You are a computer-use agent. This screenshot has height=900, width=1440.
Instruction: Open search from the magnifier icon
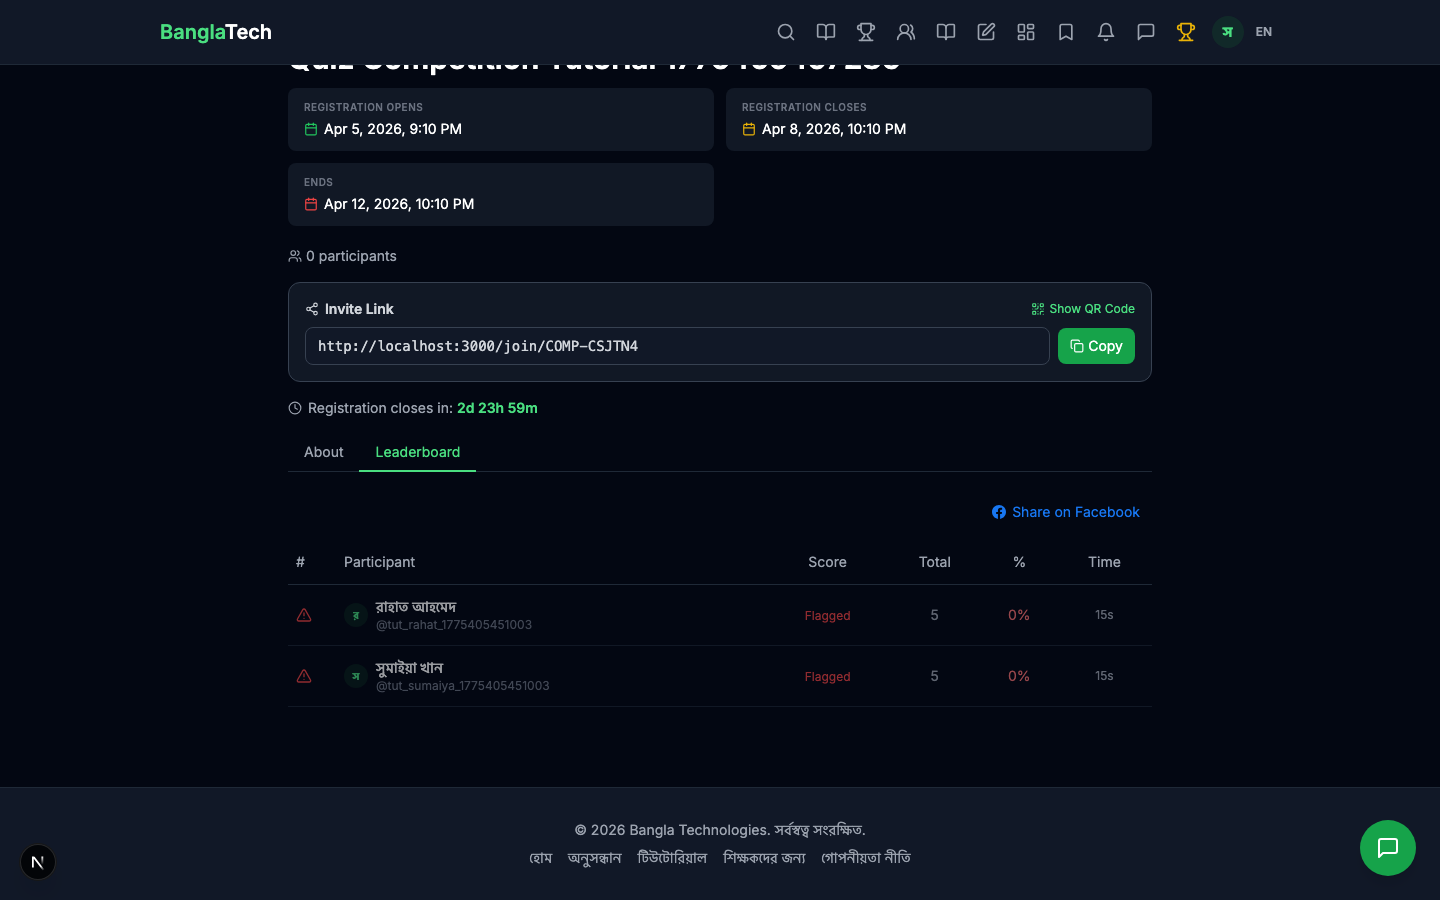[x=786, y=32]
